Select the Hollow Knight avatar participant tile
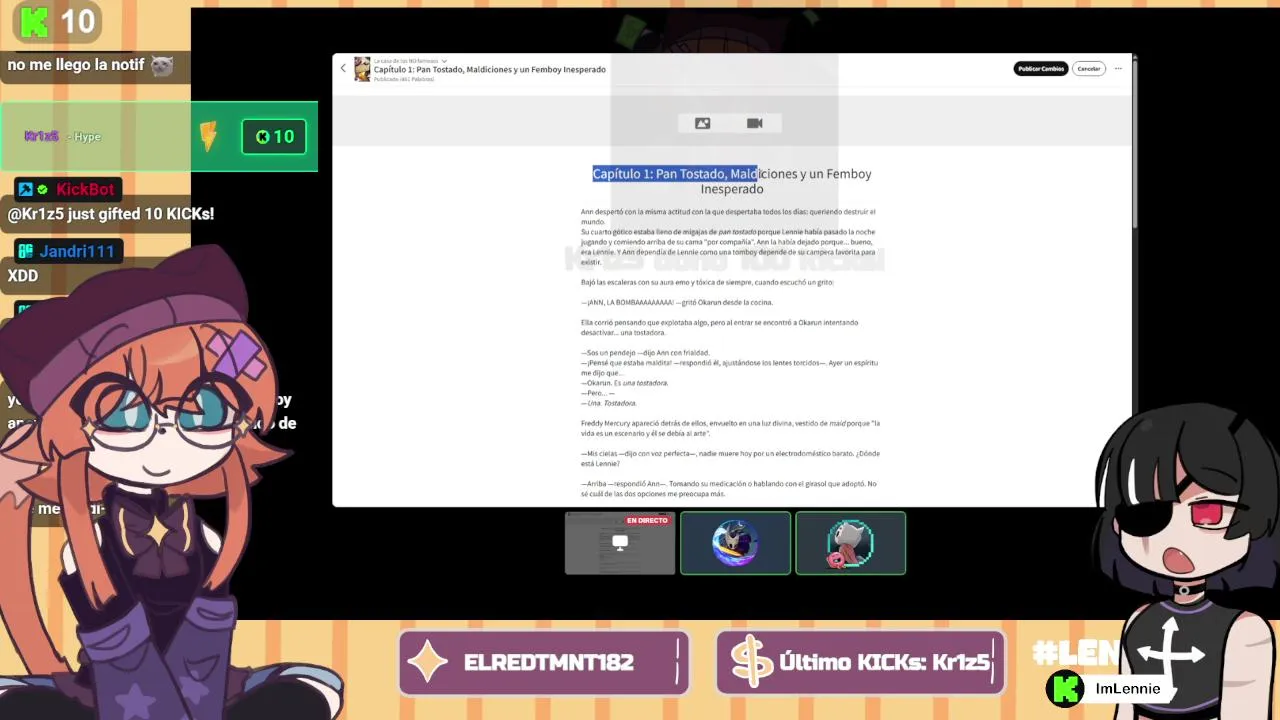1280x720 pixels. coord(736,543)
